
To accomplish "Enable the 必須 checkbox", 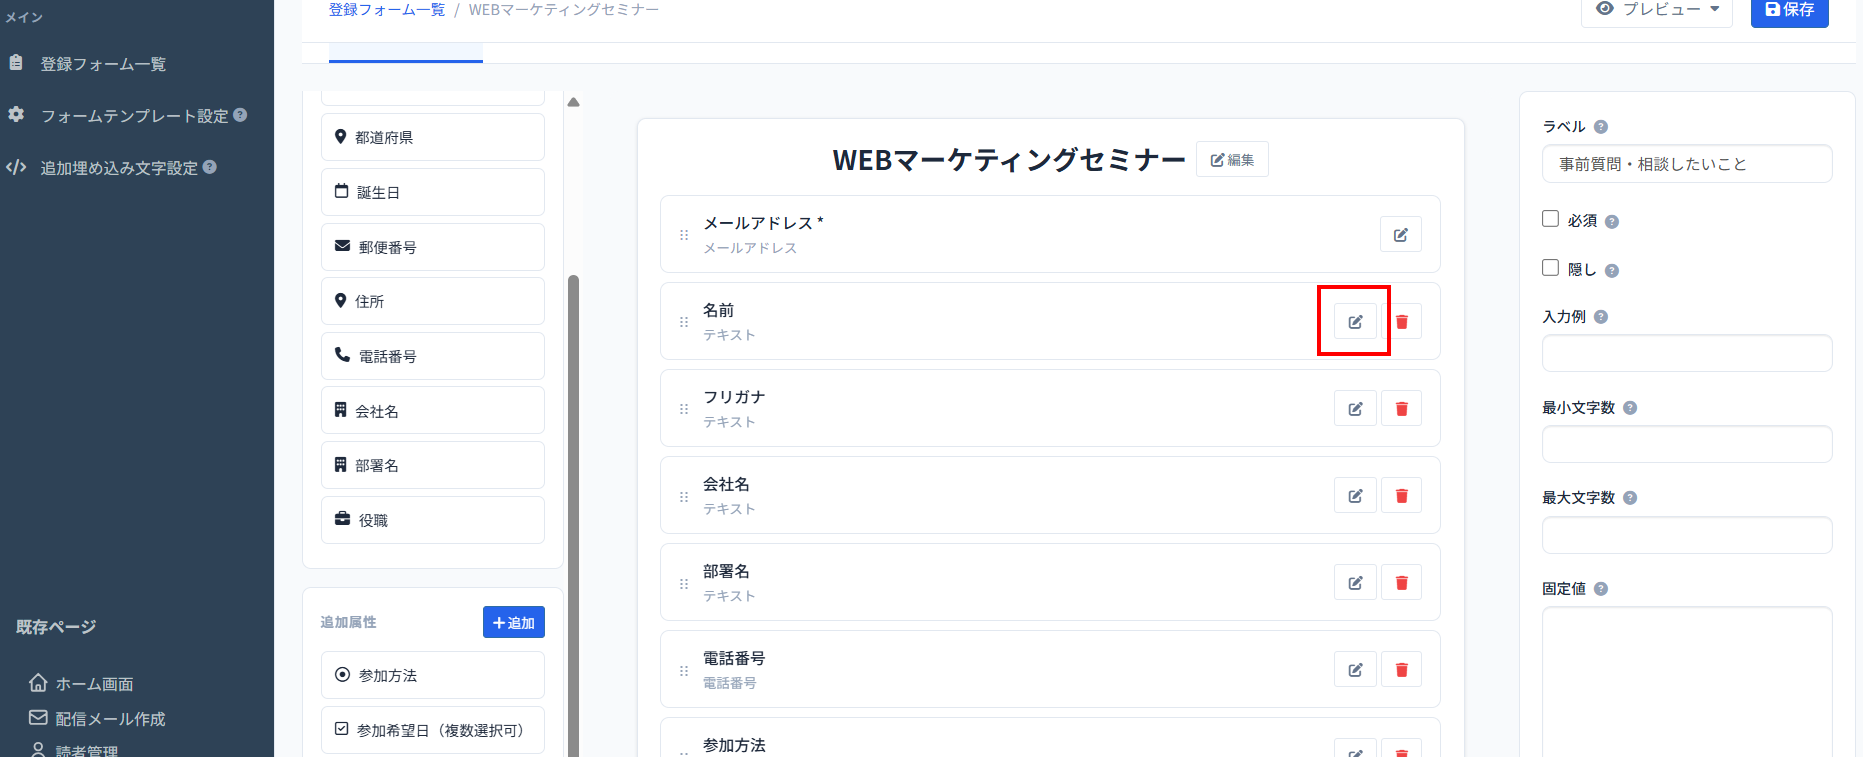I will [x=1551, y=219].
